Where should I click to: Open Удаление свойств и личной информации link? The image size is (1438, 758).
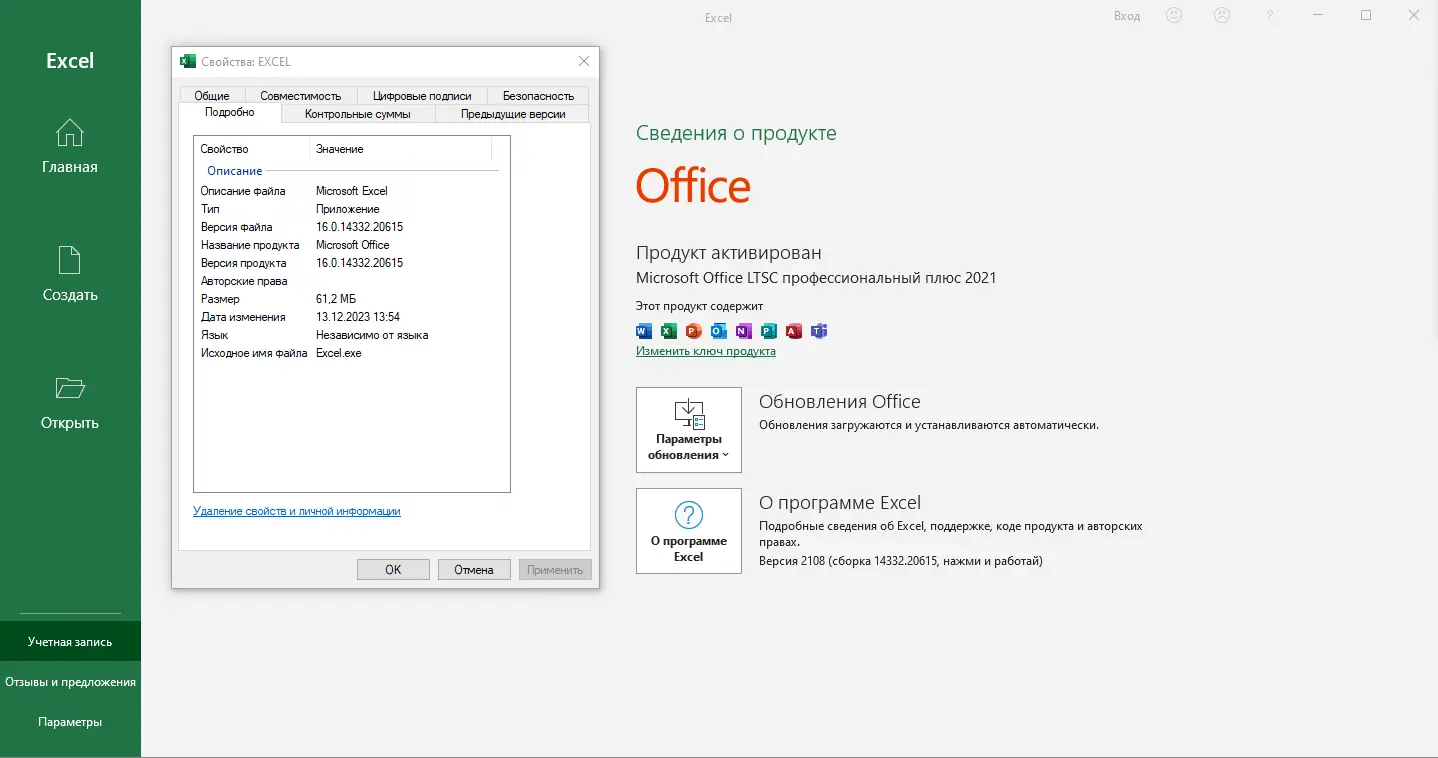coord(297,511)
